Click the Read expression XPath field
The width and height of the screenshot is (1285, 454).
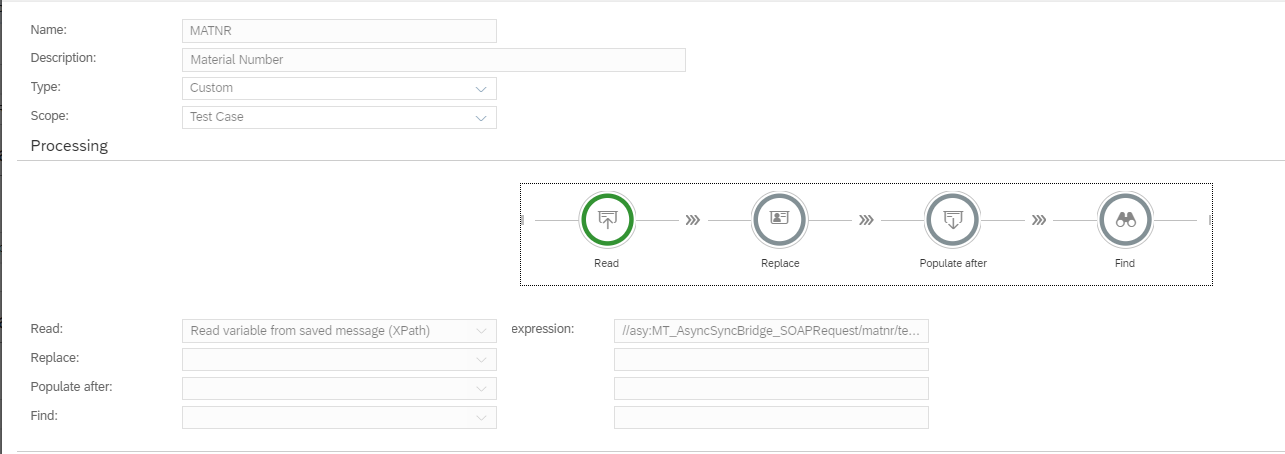tap(771, 331)
